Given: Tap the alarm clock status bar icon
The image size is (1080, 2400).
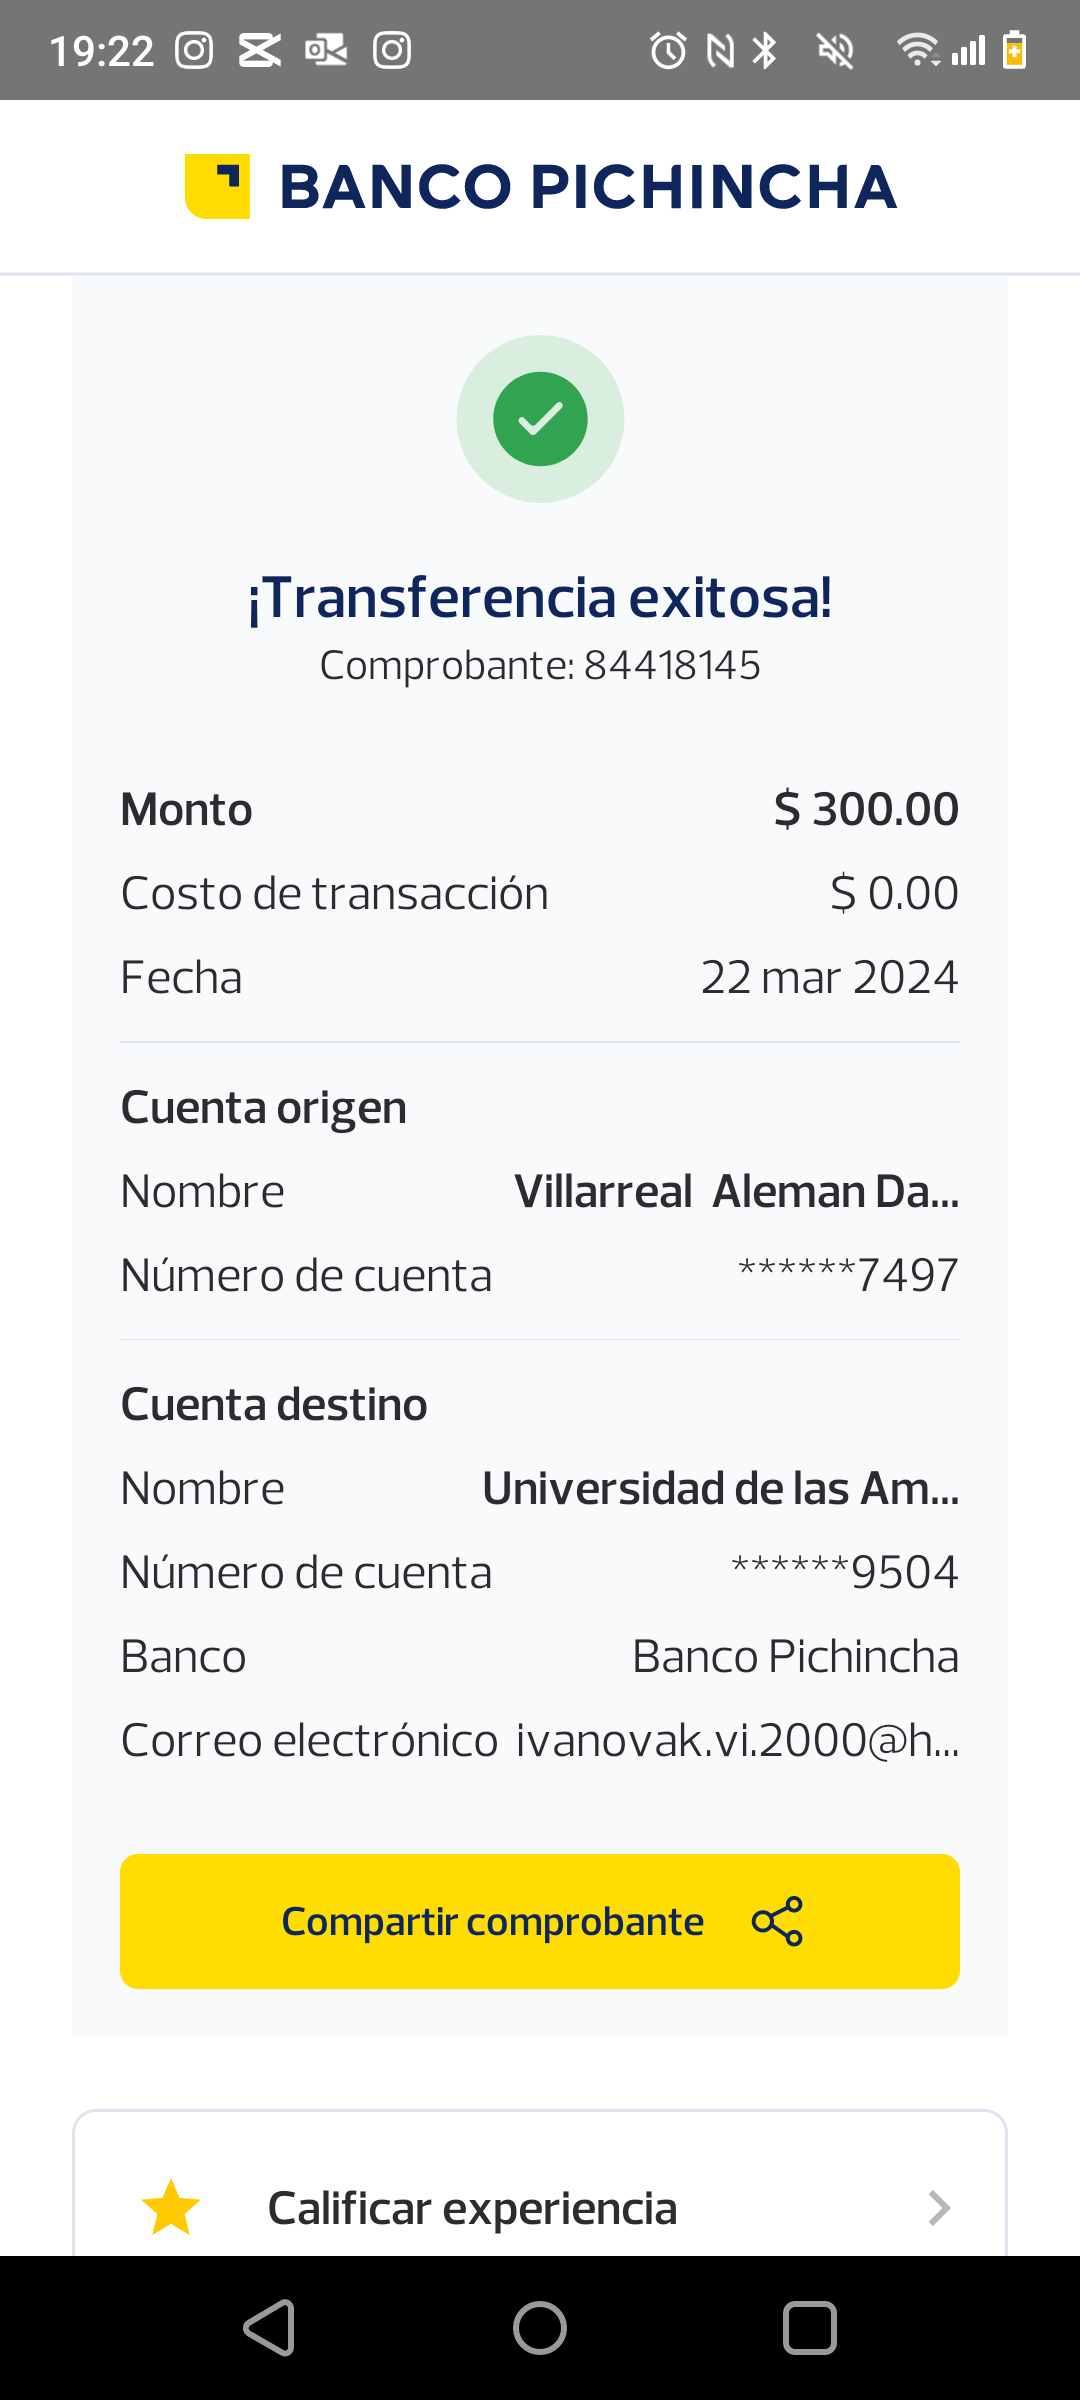Looking at the screenshot, I should (x=668, y=50).
